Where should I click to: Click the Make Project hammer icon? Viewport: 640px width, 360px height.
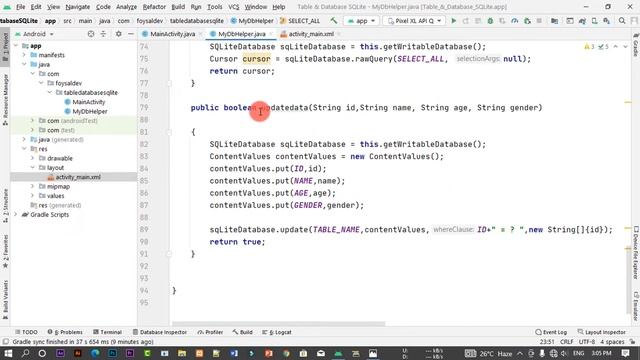(x=333, y=21)
